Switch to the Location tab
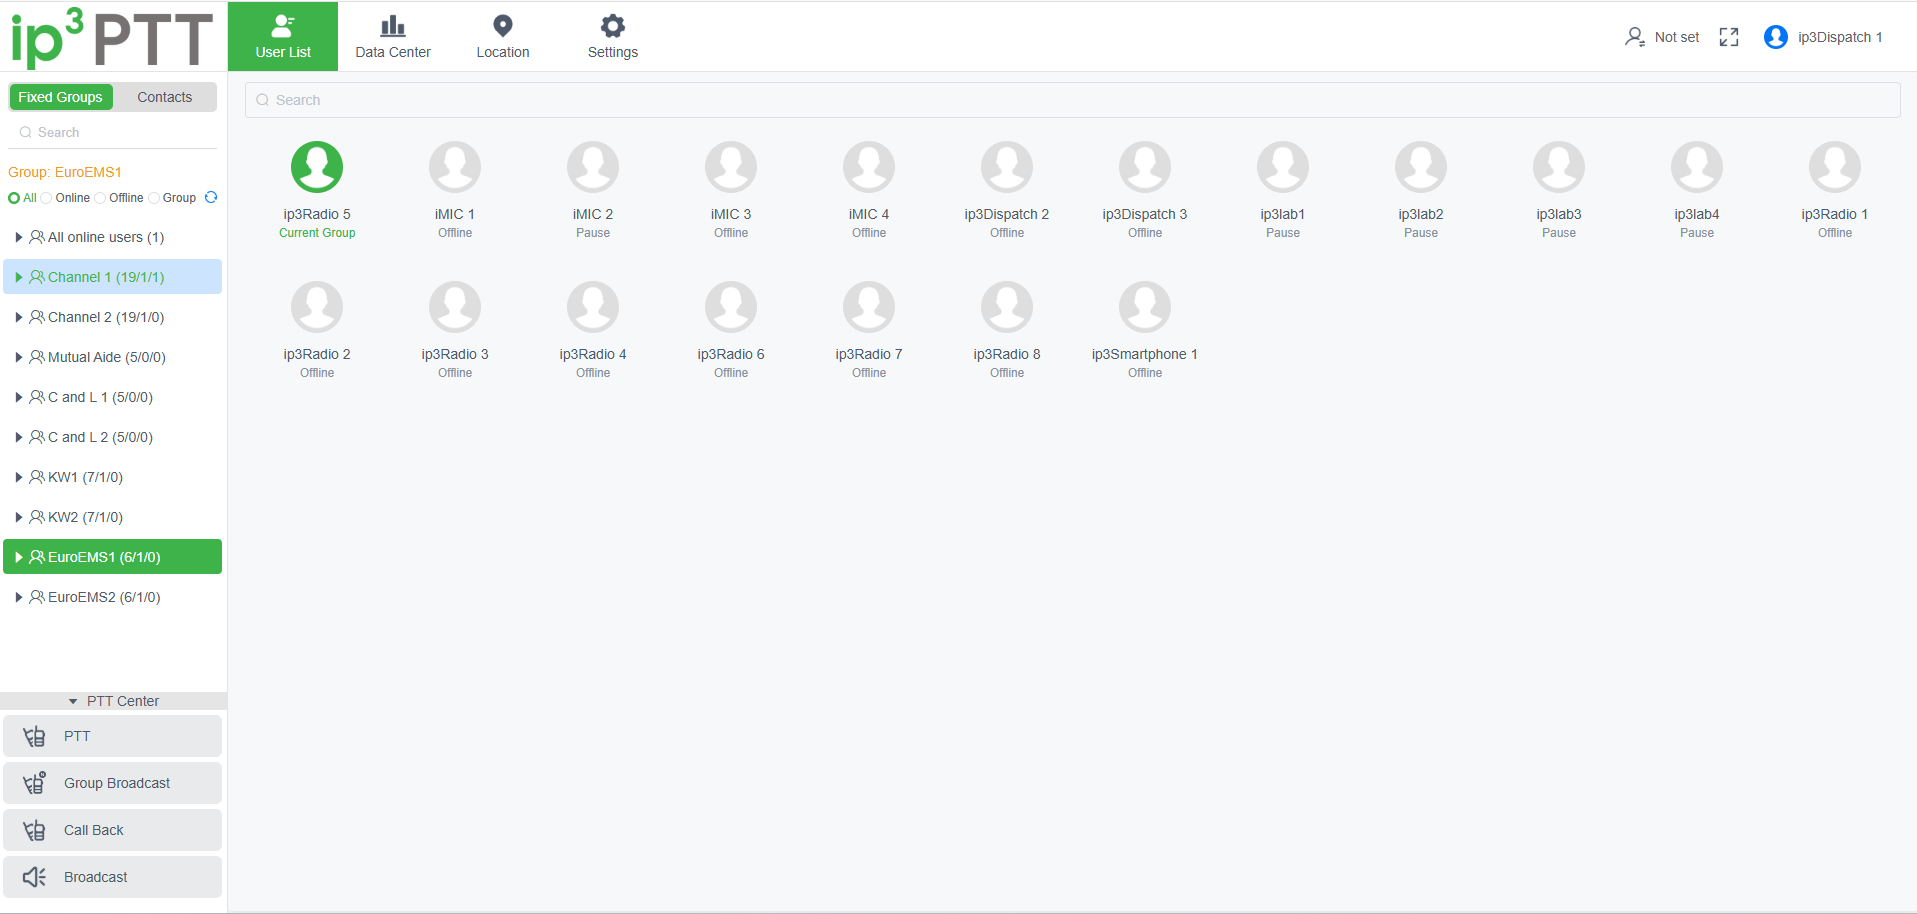 pyautogui.click(x=503, y=36)
